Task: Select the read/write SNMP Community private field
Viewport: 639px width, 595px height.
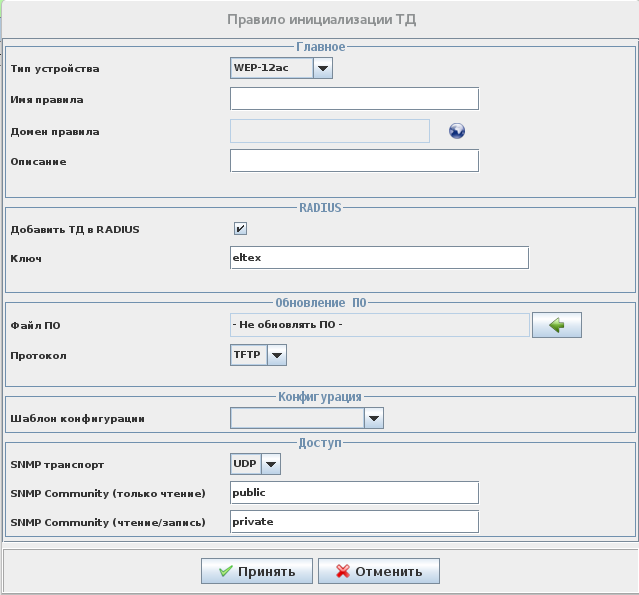Action: click(354, 522)
